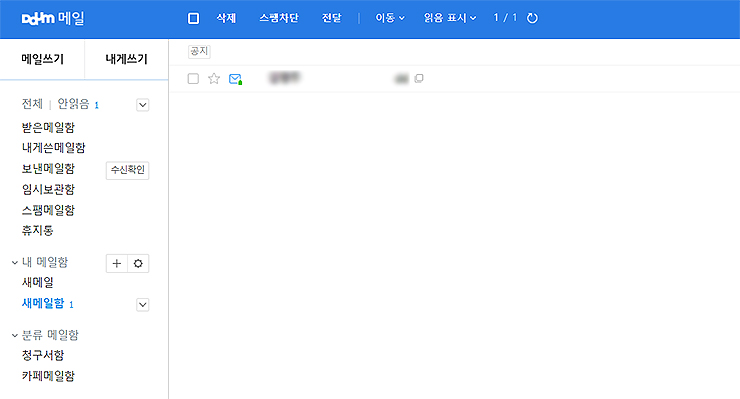The width and height of the screenshot is (740, 399).
Task: Click the 전달 forward button
Action: click(331, 18)
